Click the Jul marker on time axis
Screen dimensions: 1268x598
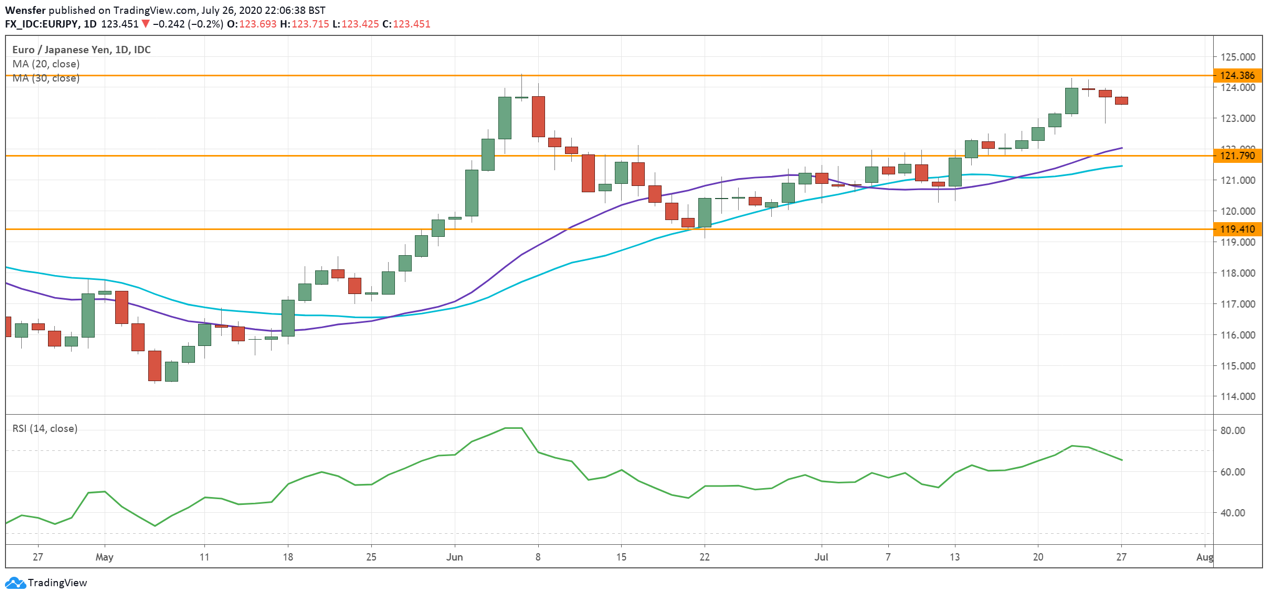(821, 558)
